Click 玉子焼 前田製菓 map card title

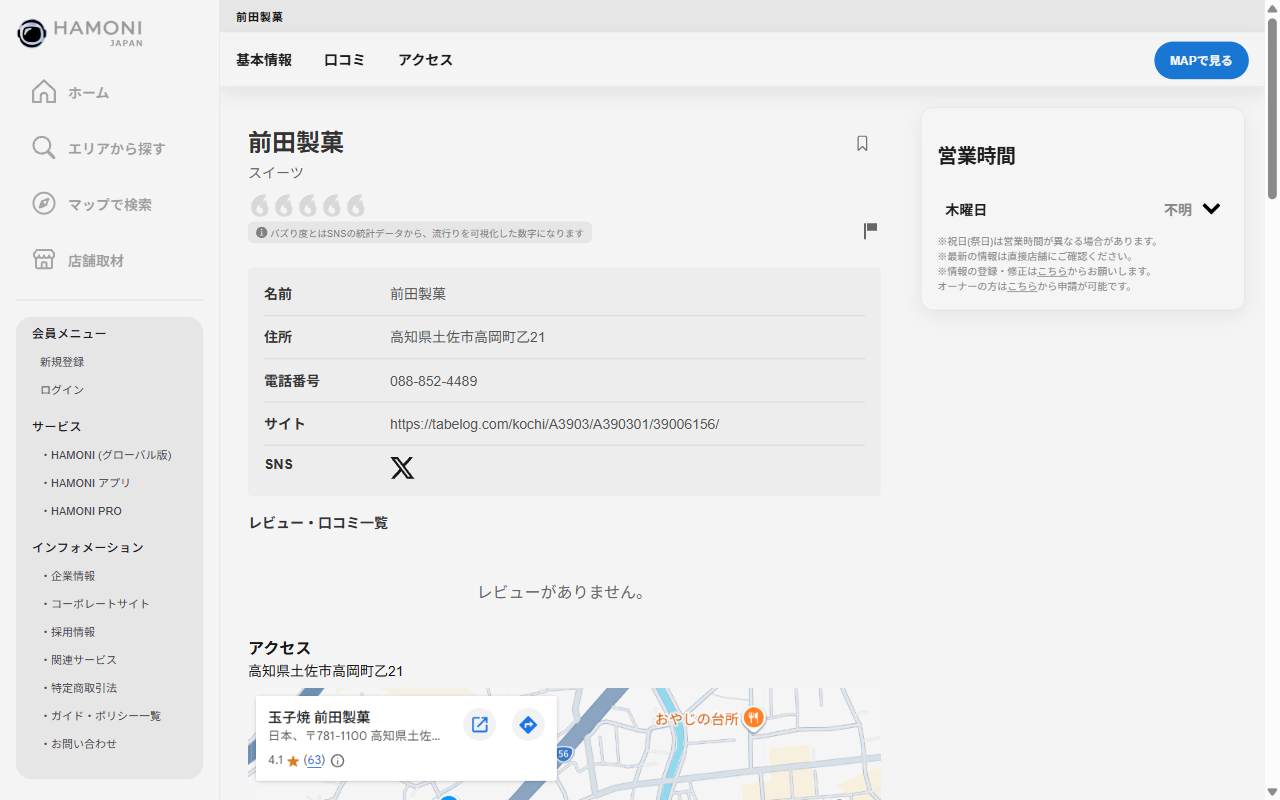pos(319,717)
